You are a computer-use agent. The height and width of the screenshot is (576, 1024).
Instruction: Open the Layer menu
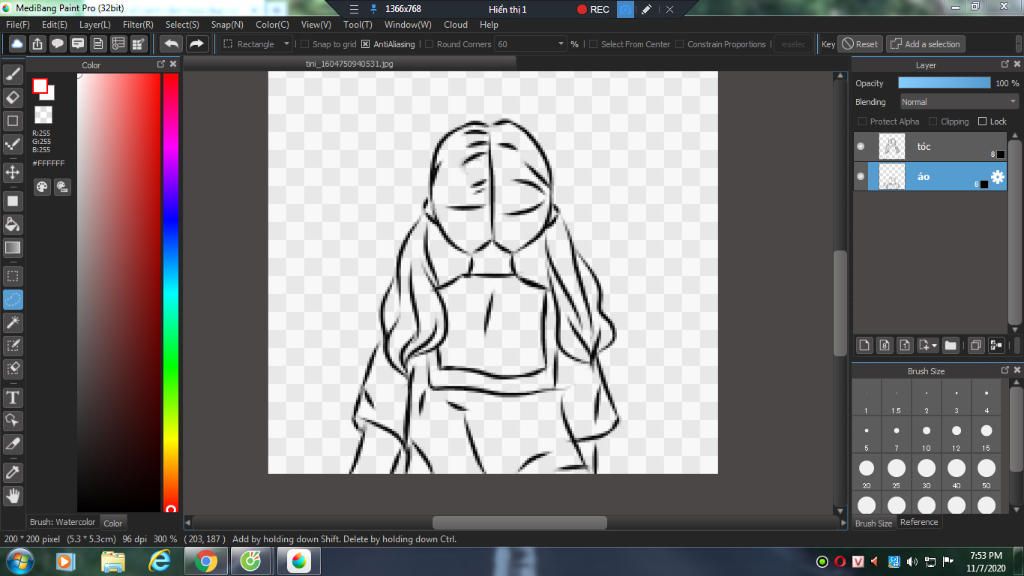coord(95,25)
